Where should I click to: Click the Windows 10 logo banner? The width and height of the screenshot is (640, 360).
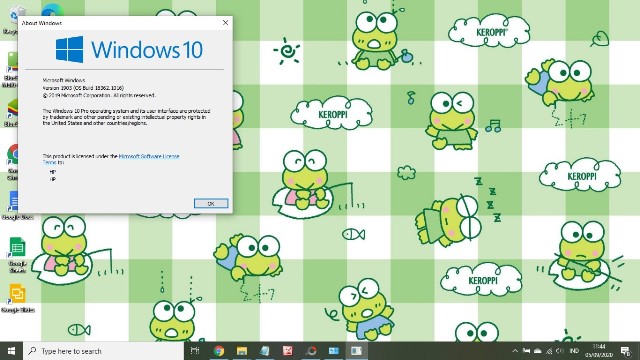pos(129,49)
